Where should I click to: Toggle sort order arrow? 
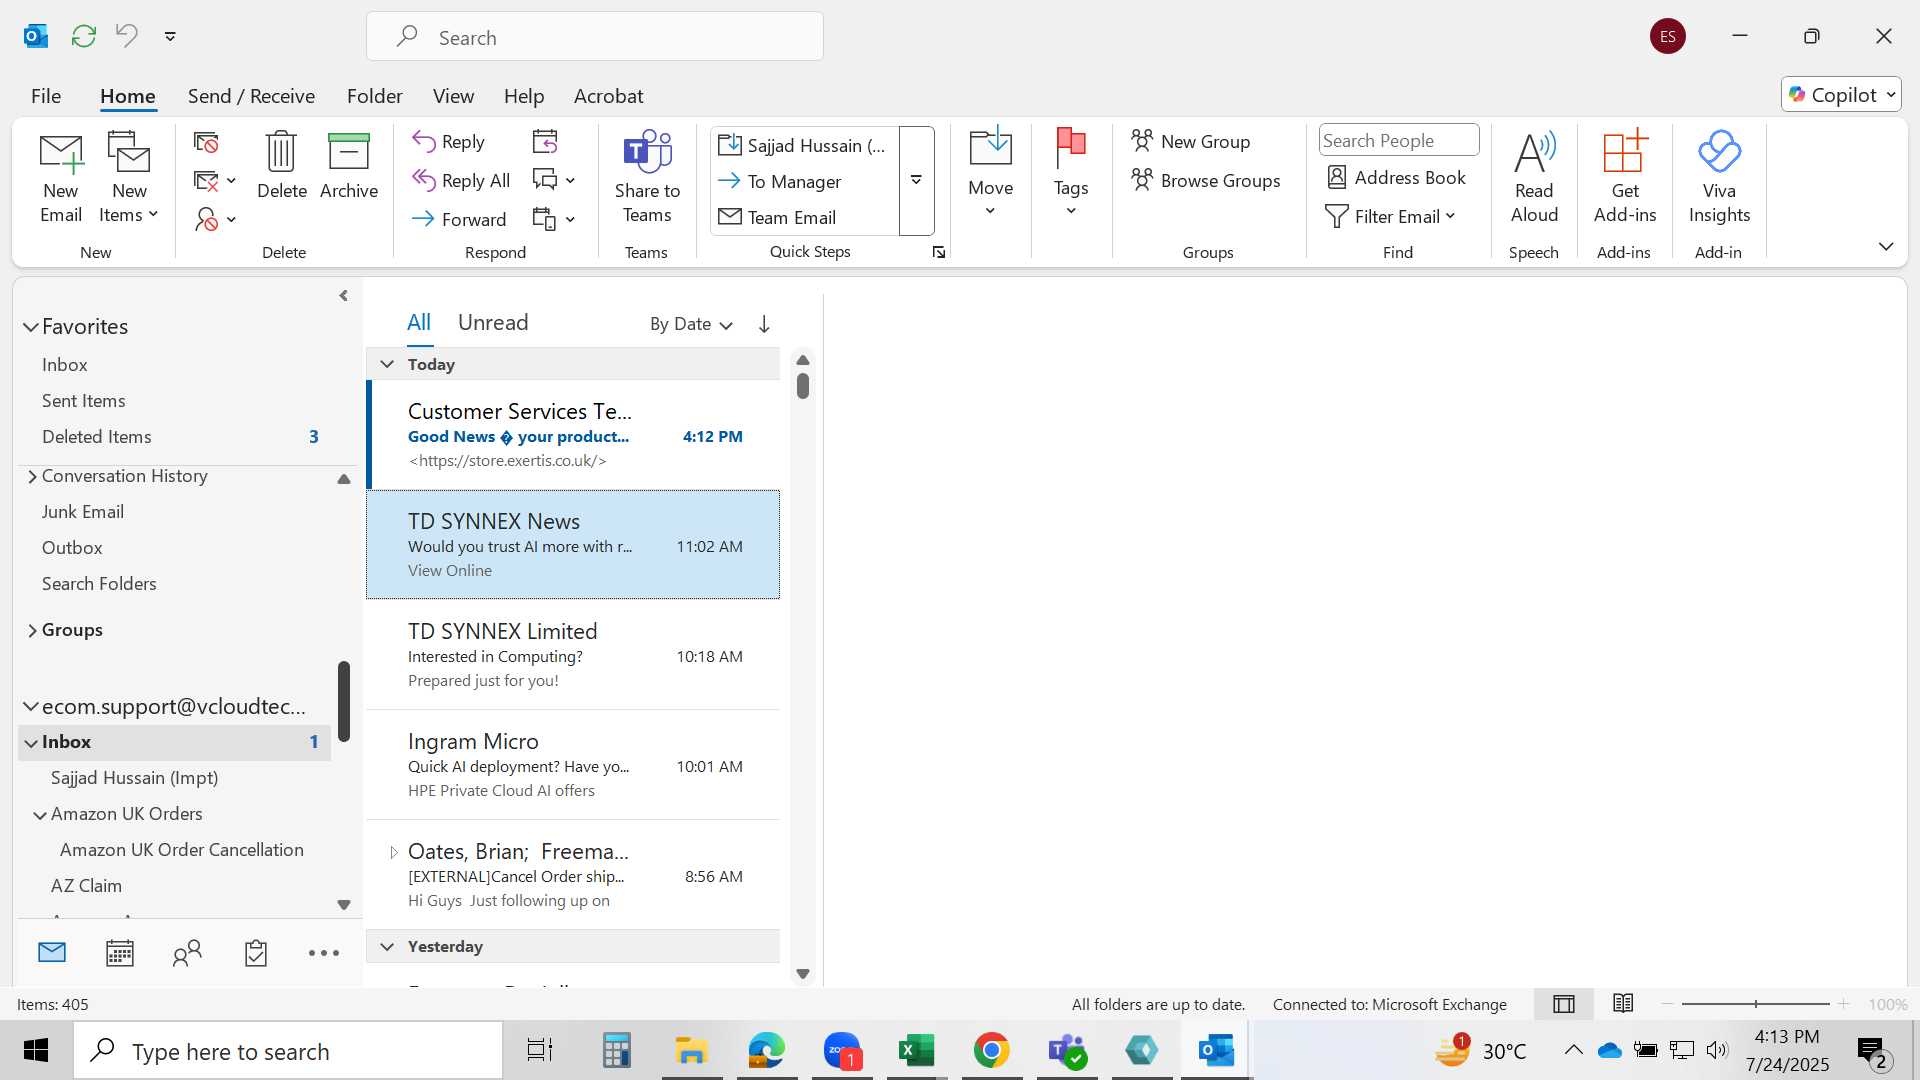[764, 324]
